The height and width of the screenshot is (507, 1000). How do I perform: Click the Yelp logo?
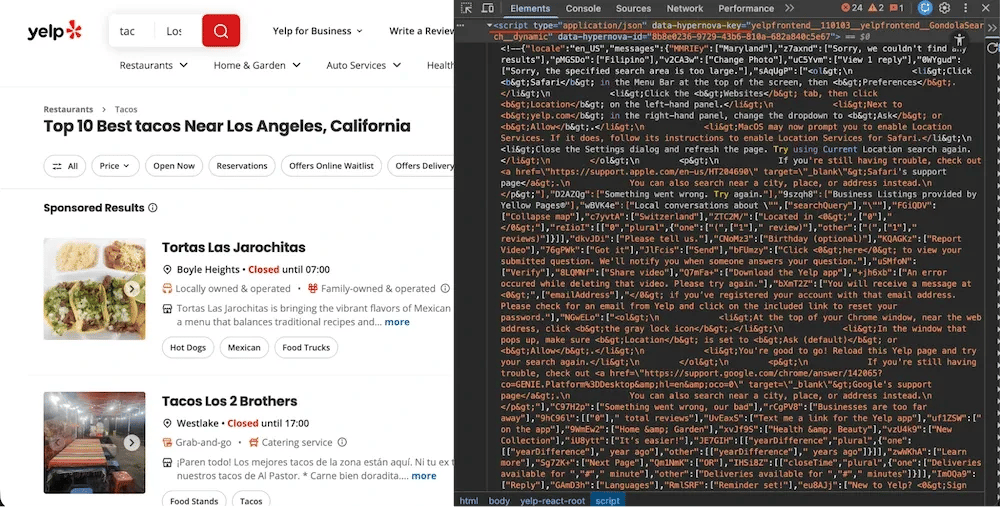55,31
